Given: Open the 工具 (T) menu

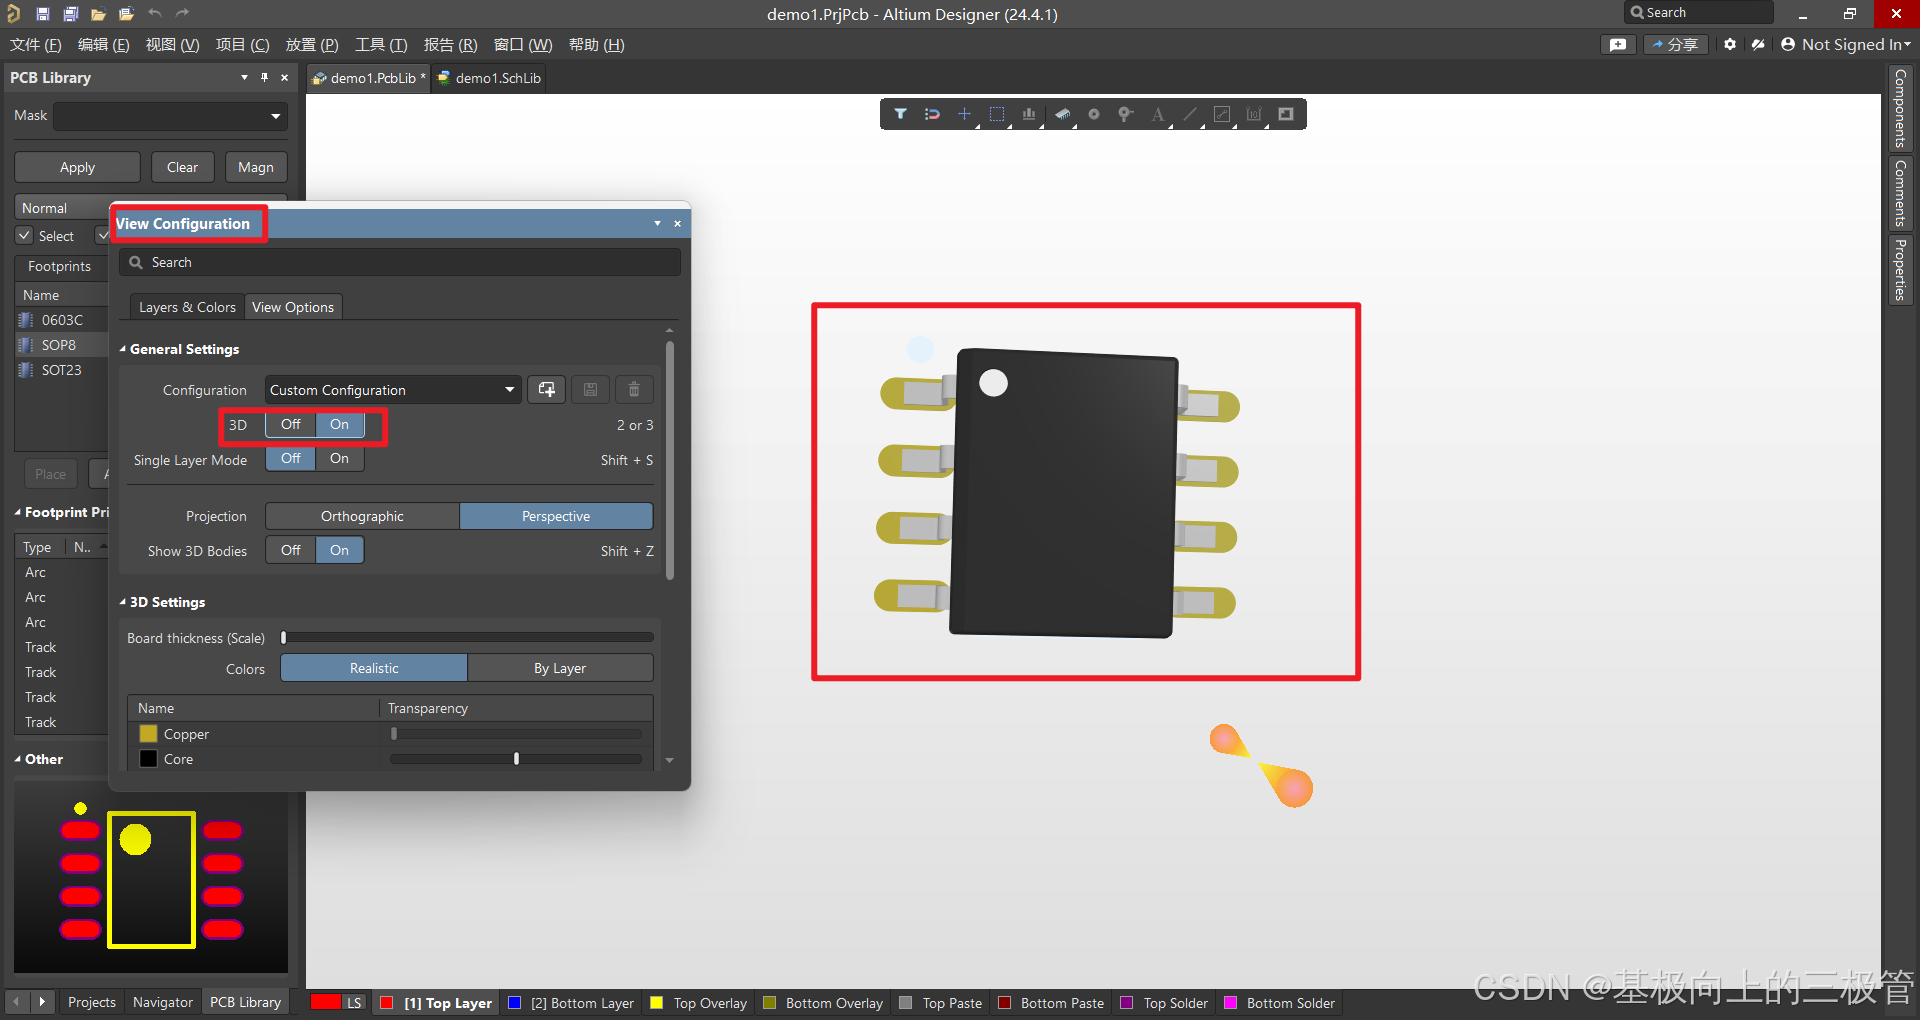Looking at the screenshot, I should (x=381, y=45).
